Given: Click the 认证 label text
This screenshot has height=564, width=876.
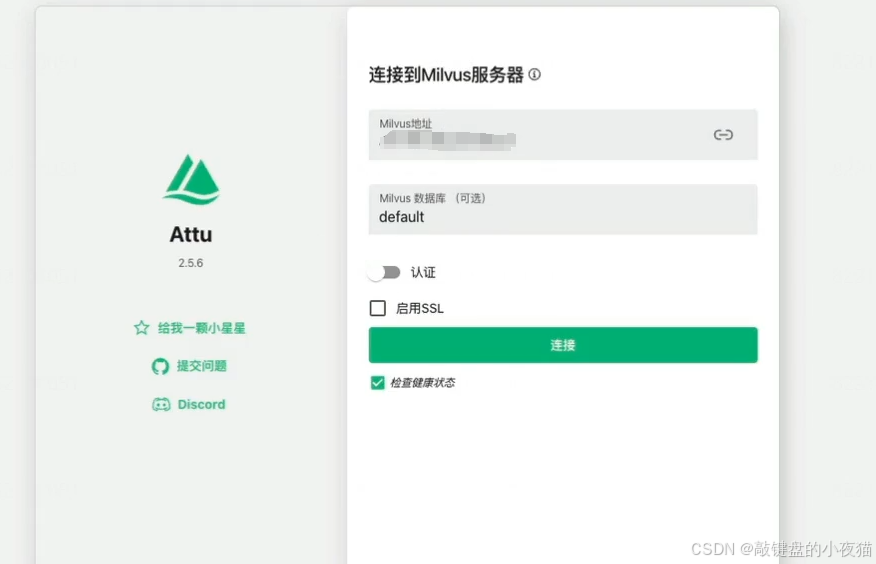Looking at the screenshot, I should pos(423,273).
